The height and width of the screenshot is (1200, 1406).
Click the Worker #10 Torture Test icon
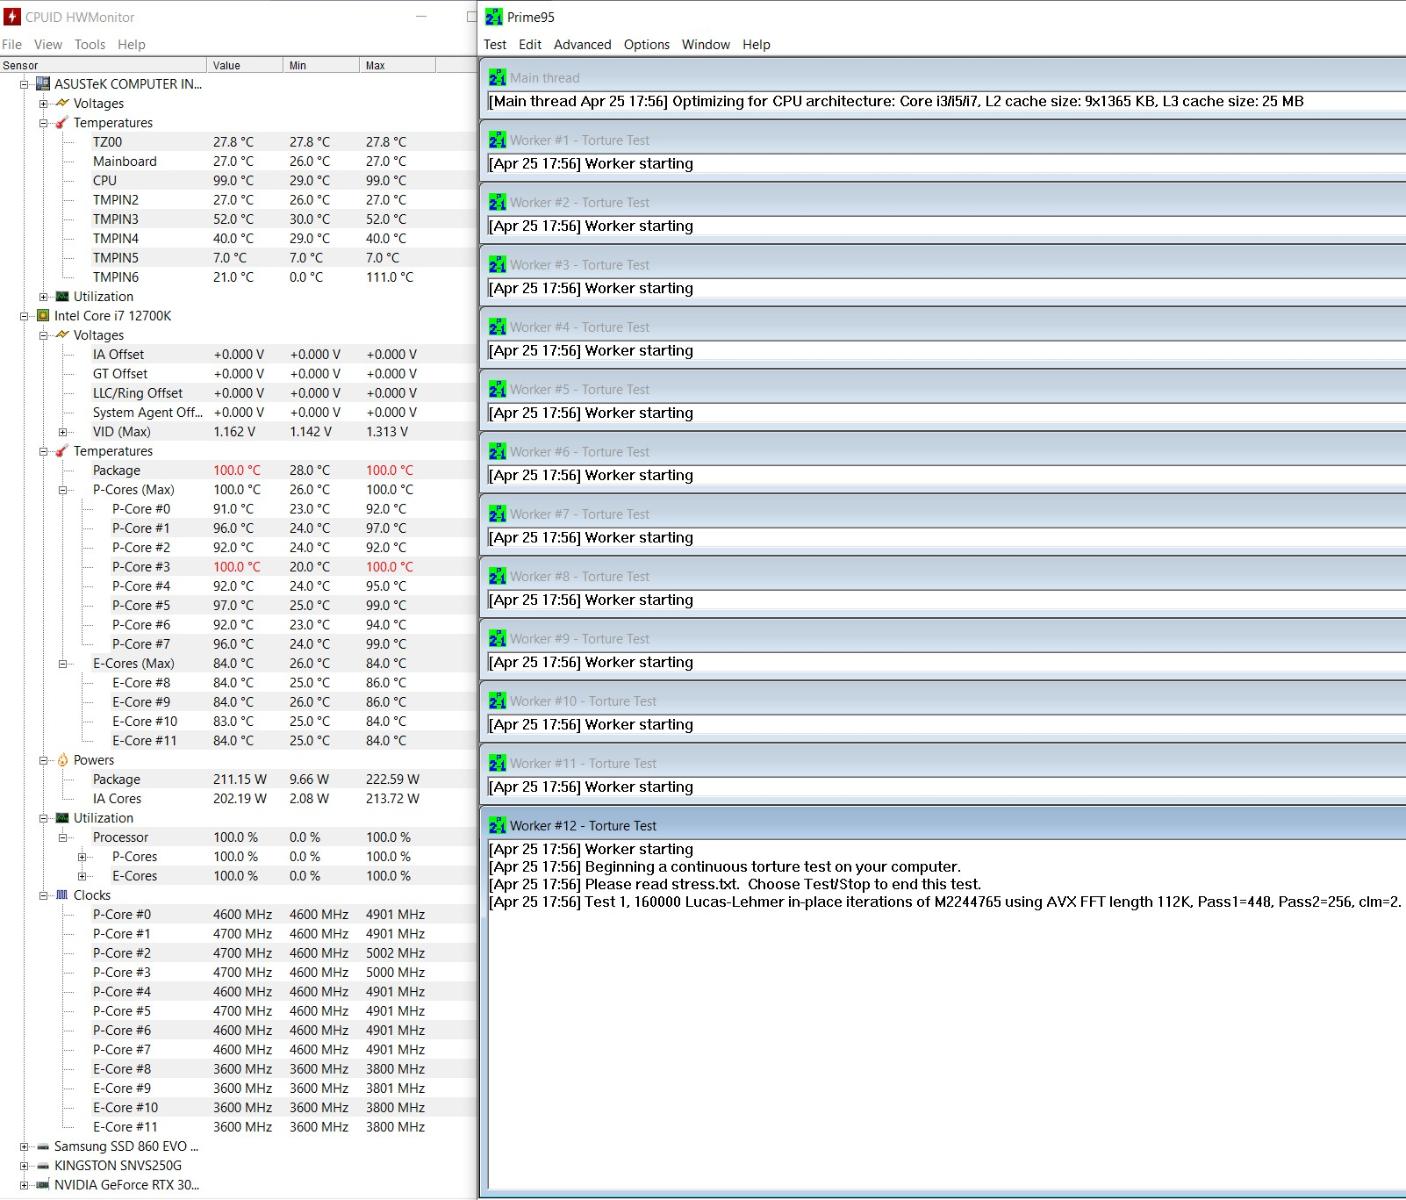click(498, 701)
